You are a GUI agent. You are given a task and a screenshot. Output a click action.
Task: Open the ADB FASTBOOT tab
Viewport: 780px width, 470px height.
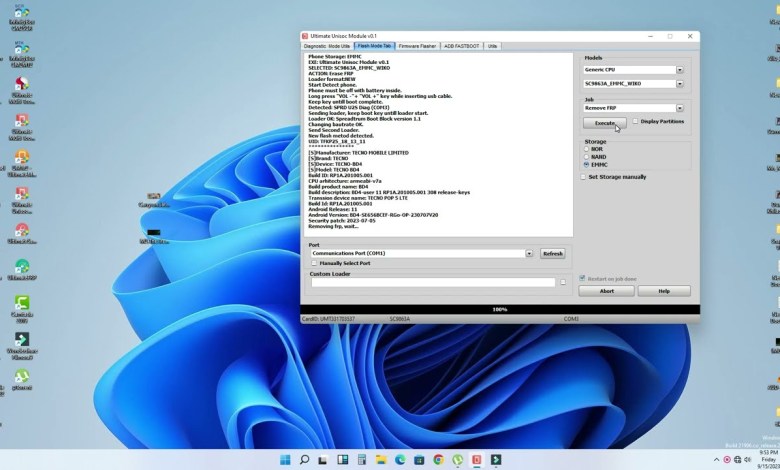(461, 46)
